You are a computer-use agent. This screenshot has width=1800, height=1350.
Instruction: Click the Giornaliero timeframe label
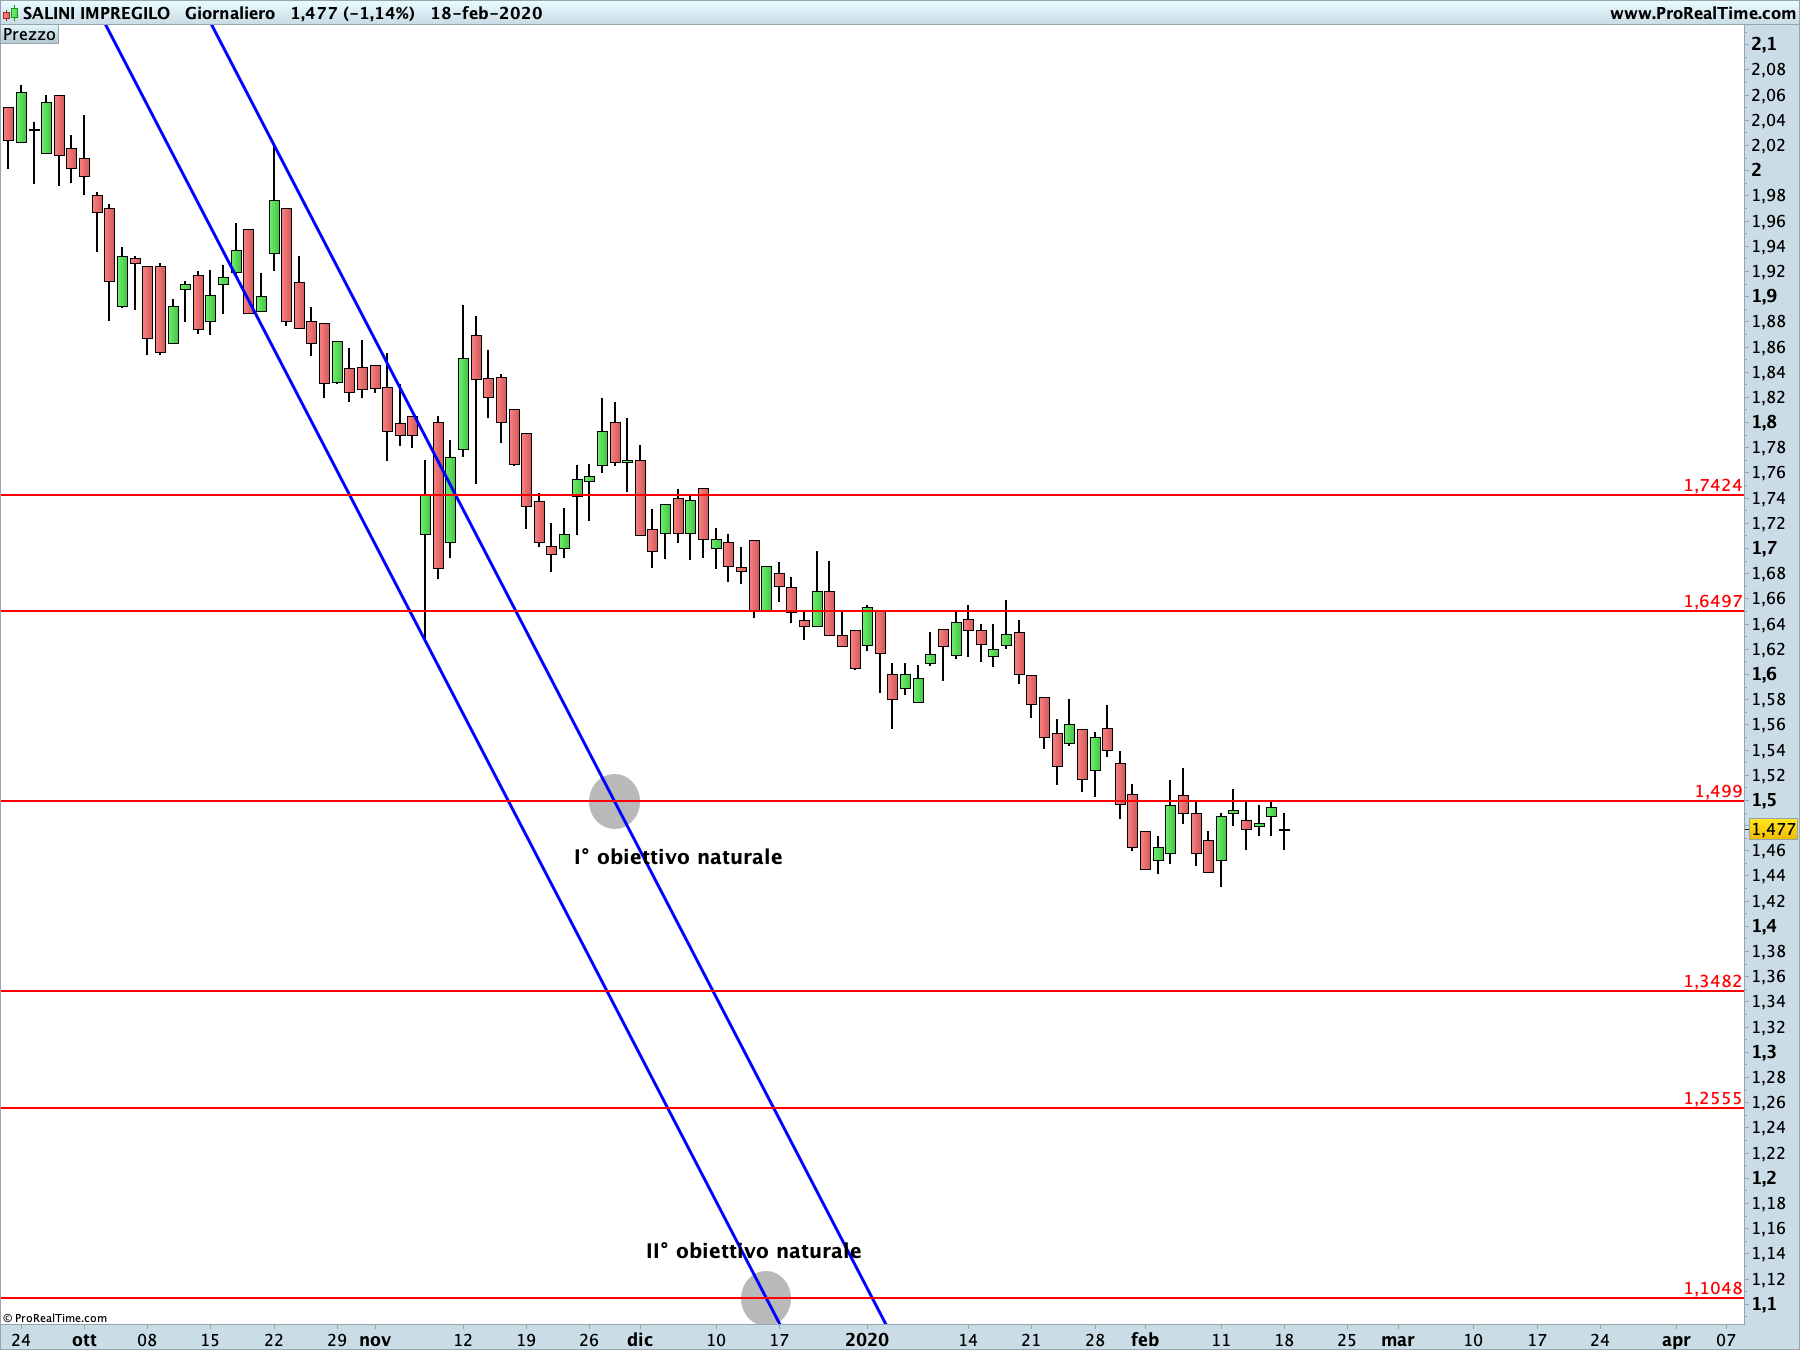230,13
